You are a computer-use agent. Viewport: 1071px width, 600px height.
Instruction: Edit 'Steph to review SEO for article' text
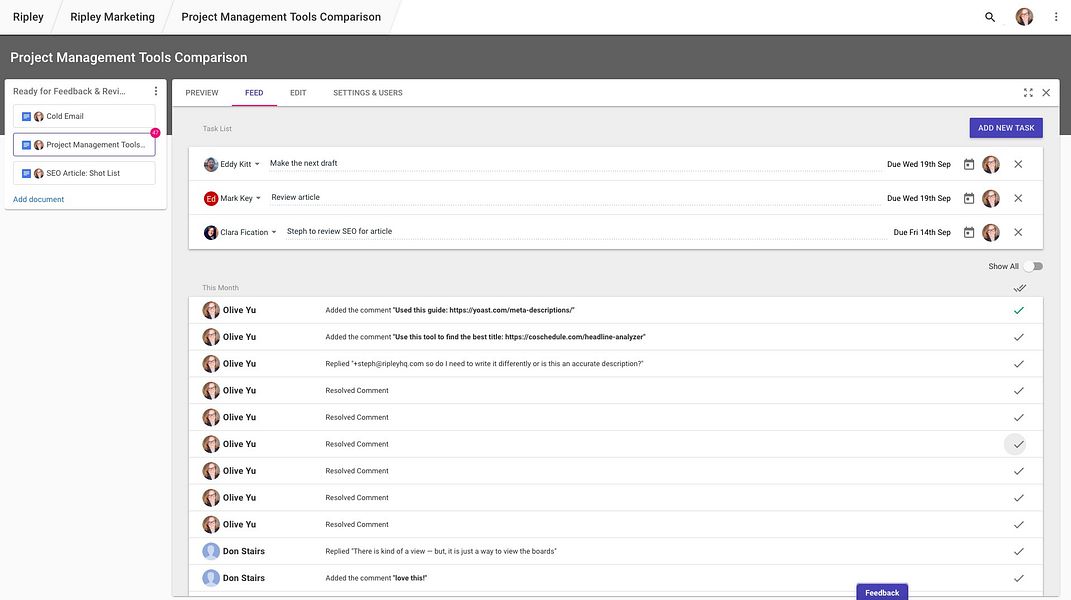tap(585, 232)
